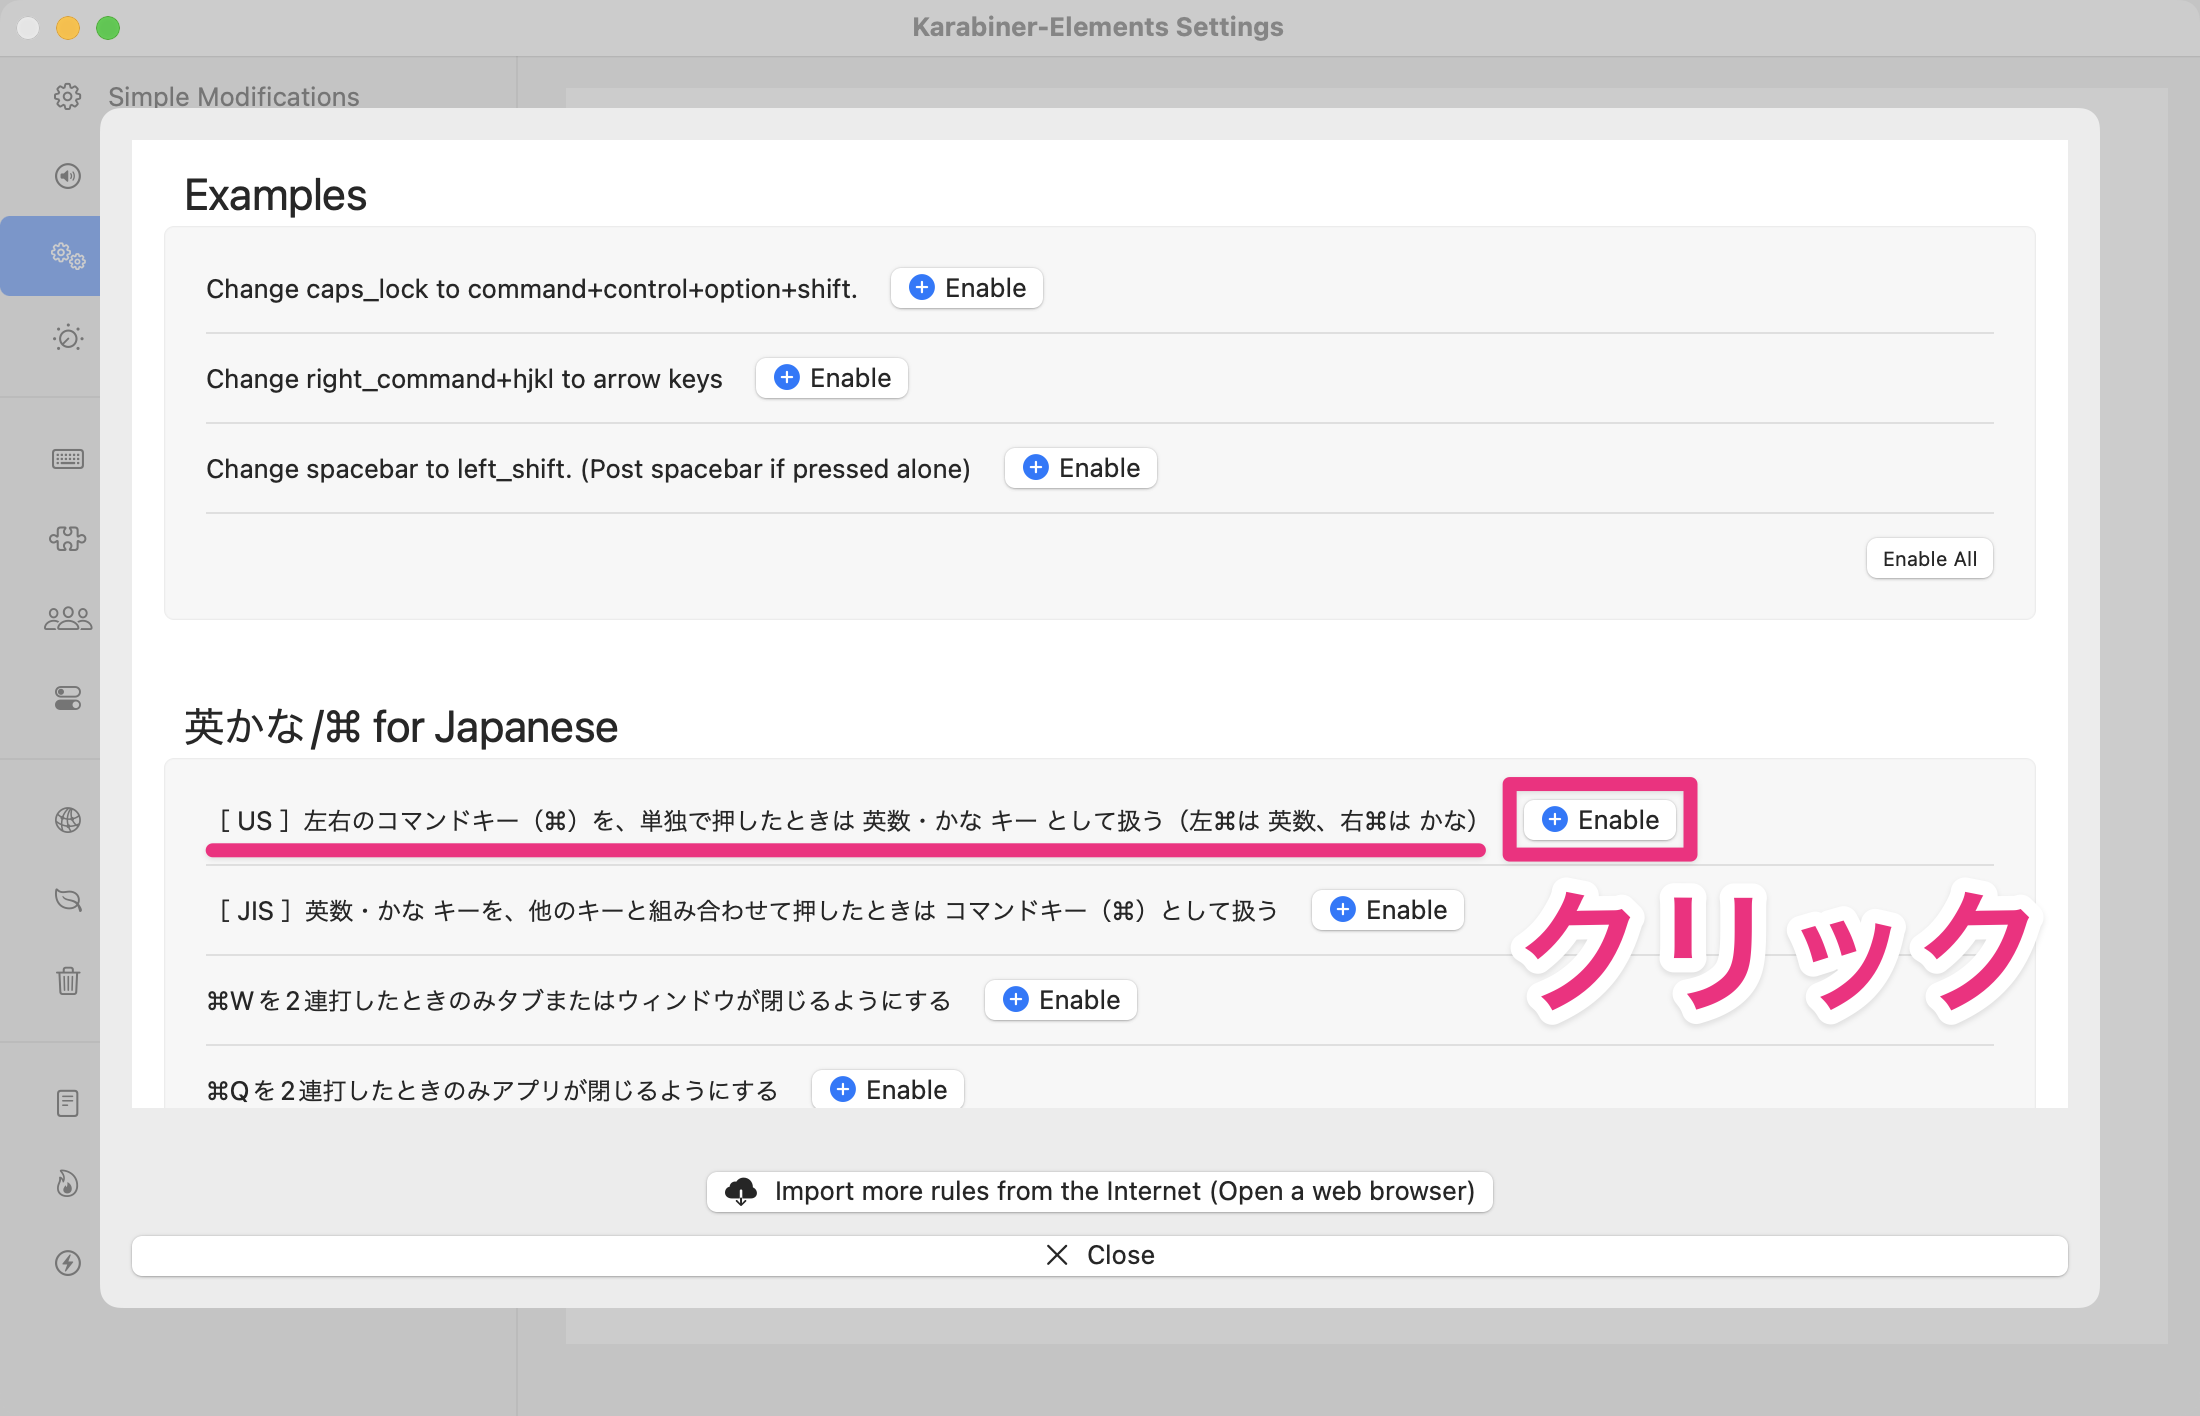Enable the highlighted US command key rule

coord(1599,819)
